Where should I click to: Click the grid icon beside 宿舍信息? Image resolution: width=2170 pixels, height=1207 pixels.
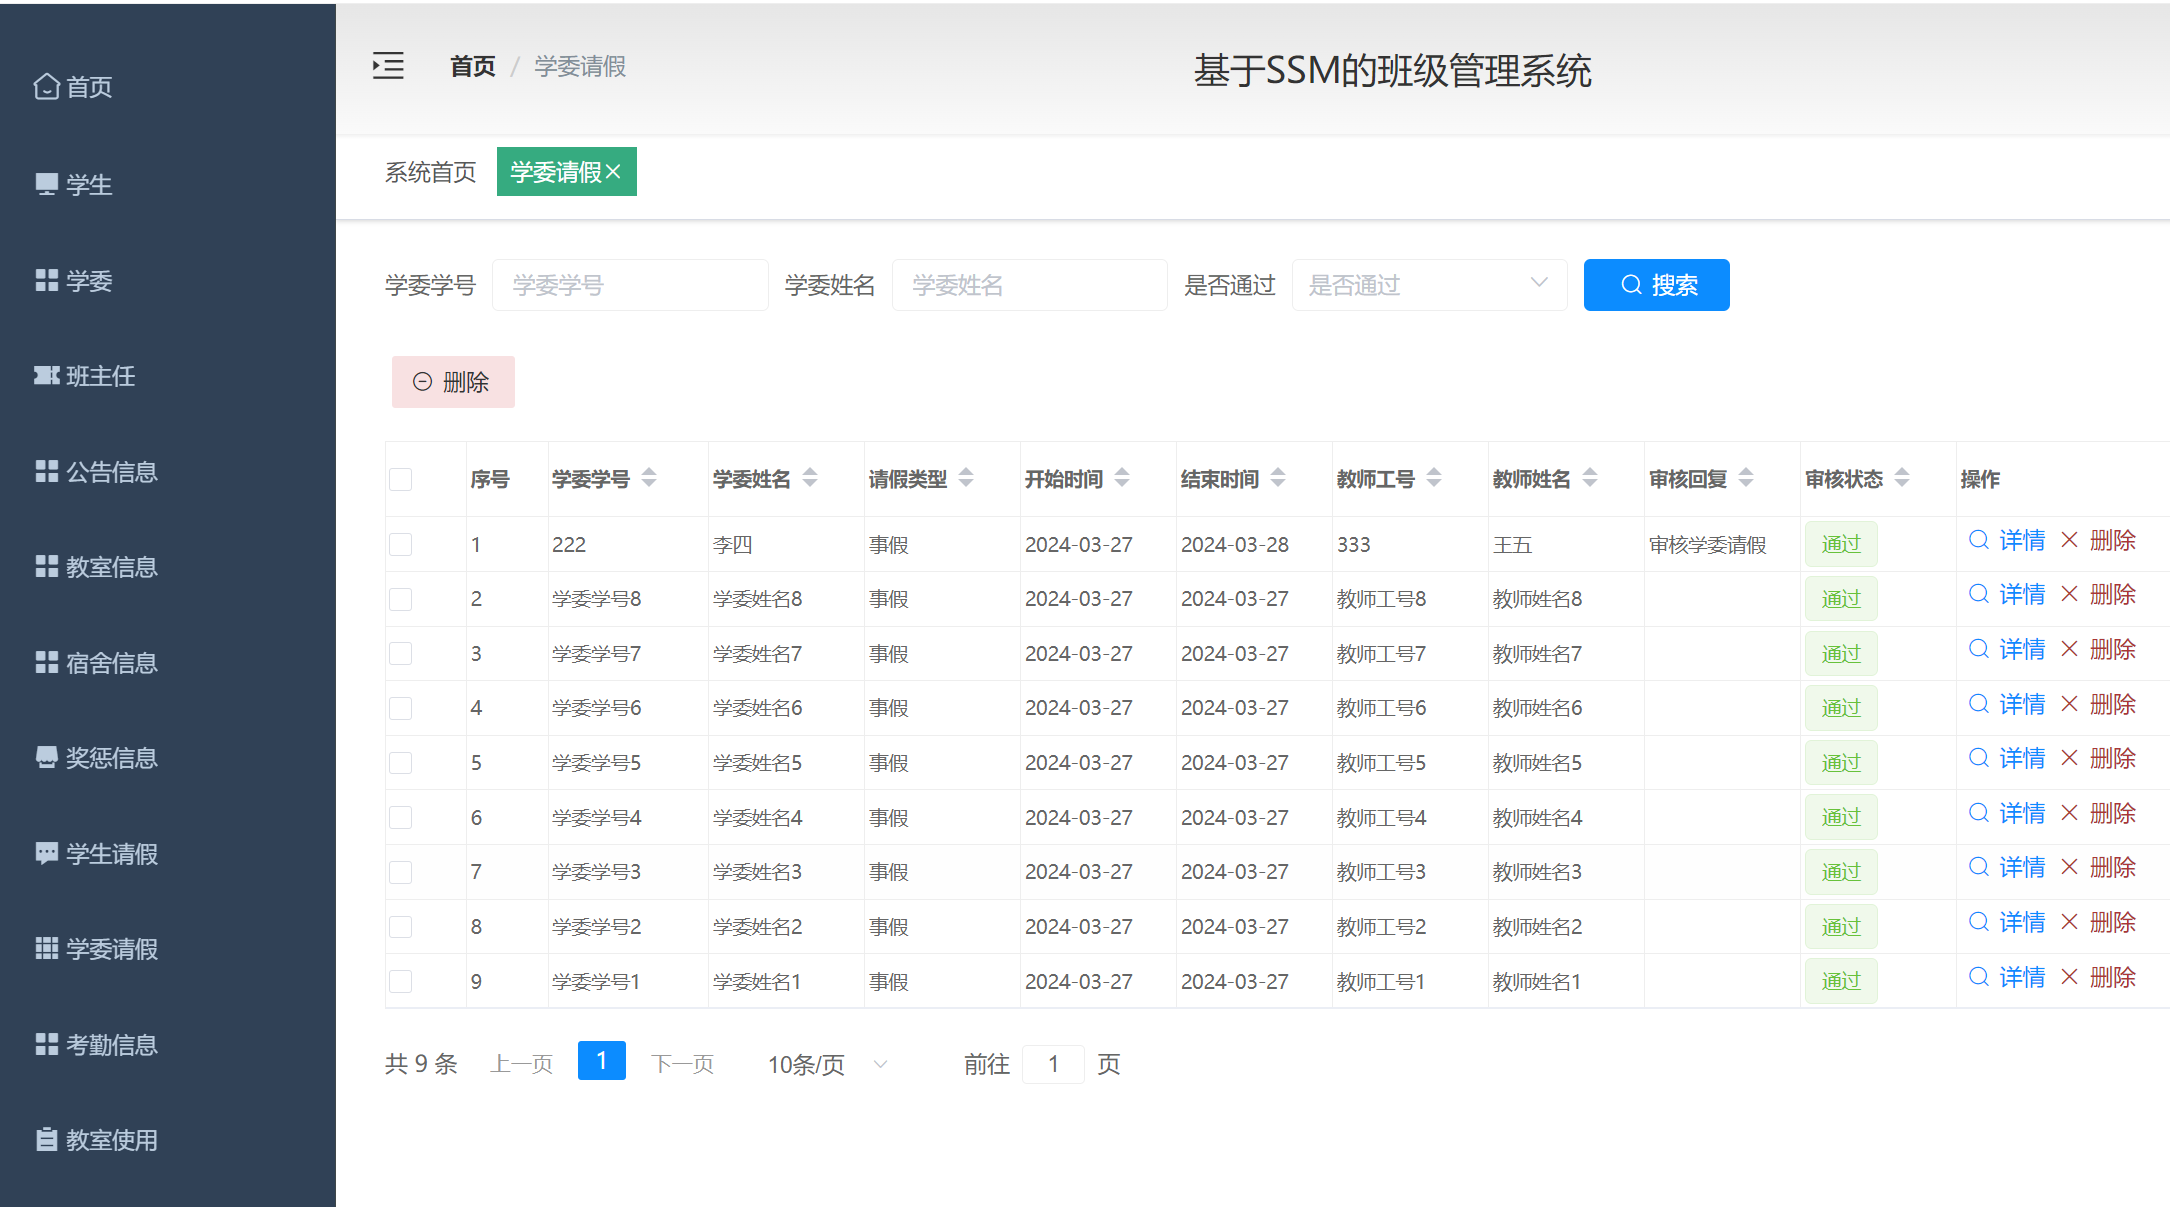point(46,663)
